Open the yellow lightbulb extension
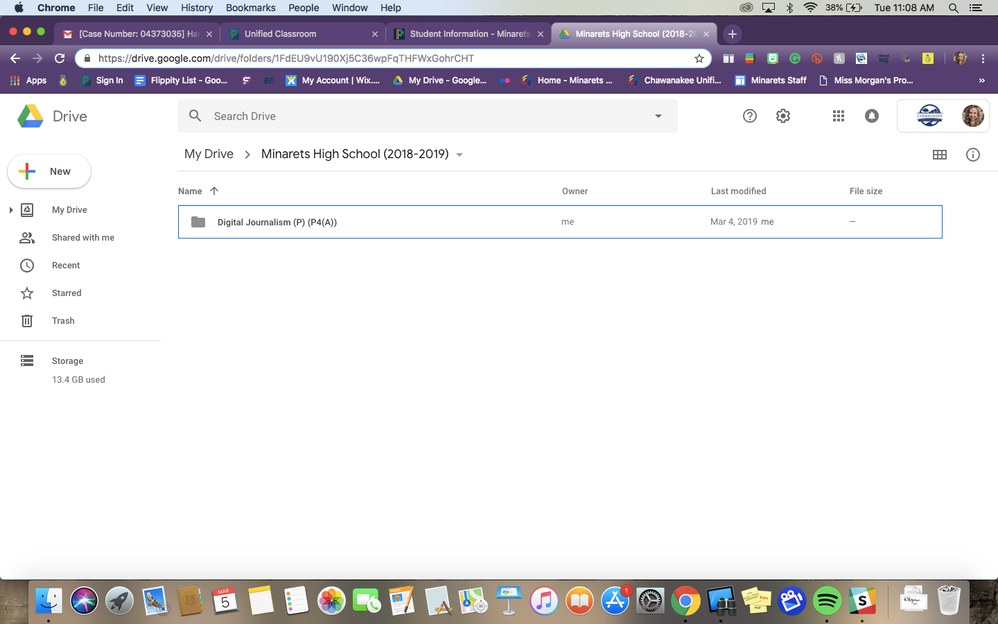The image size is (998, 624). [927, 59]
